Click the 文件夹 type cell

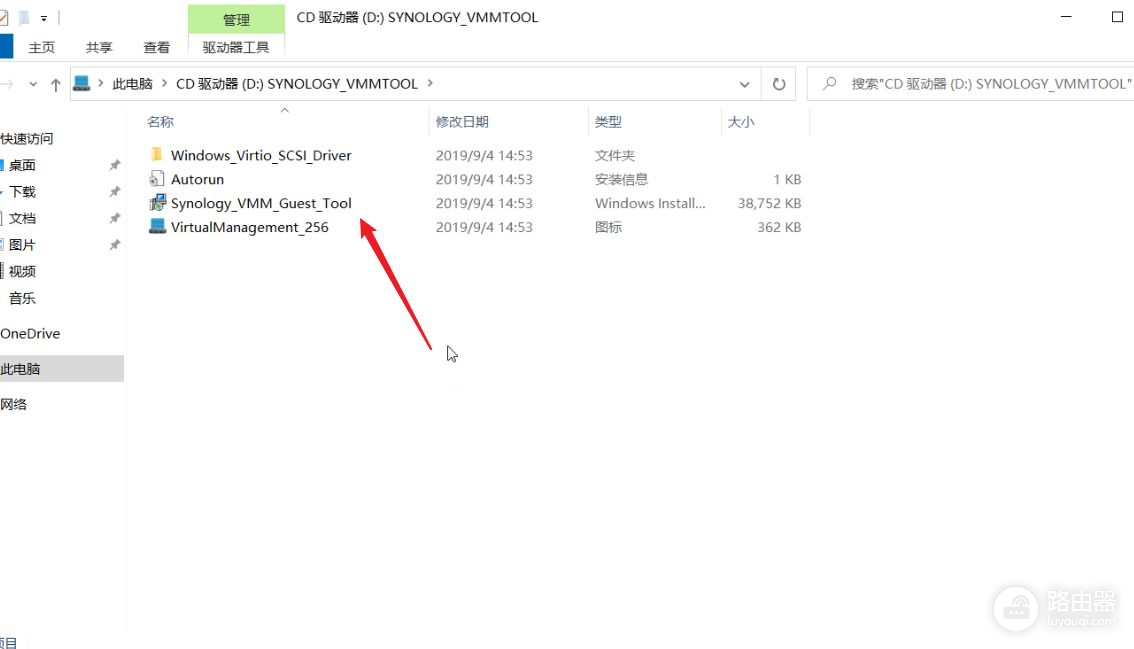[x=615, y=155]
